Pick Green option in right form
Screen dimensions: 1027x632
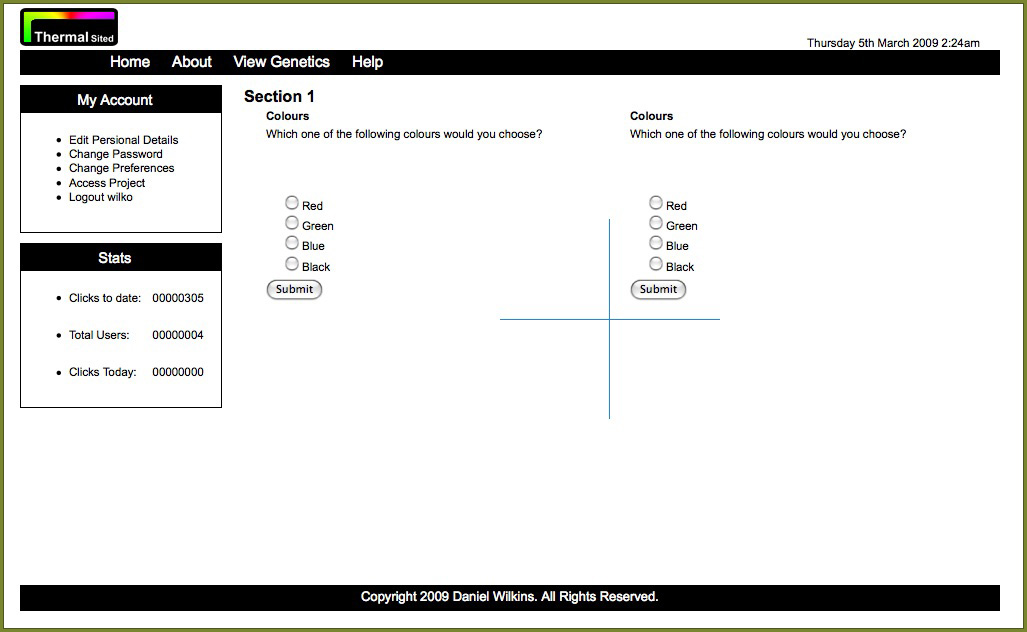pyautogui.click(x=656, y=223)
